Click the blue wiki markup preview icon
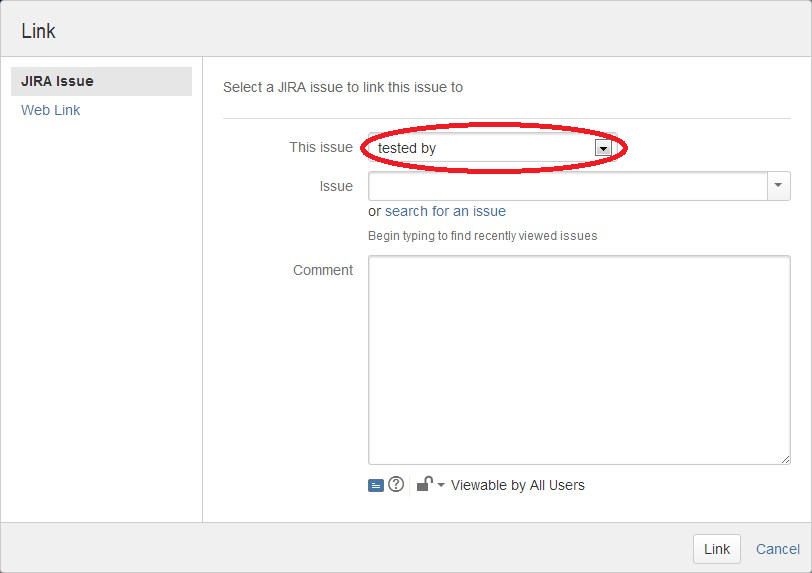This screenshot has height=573, width=812. (375, 485)
